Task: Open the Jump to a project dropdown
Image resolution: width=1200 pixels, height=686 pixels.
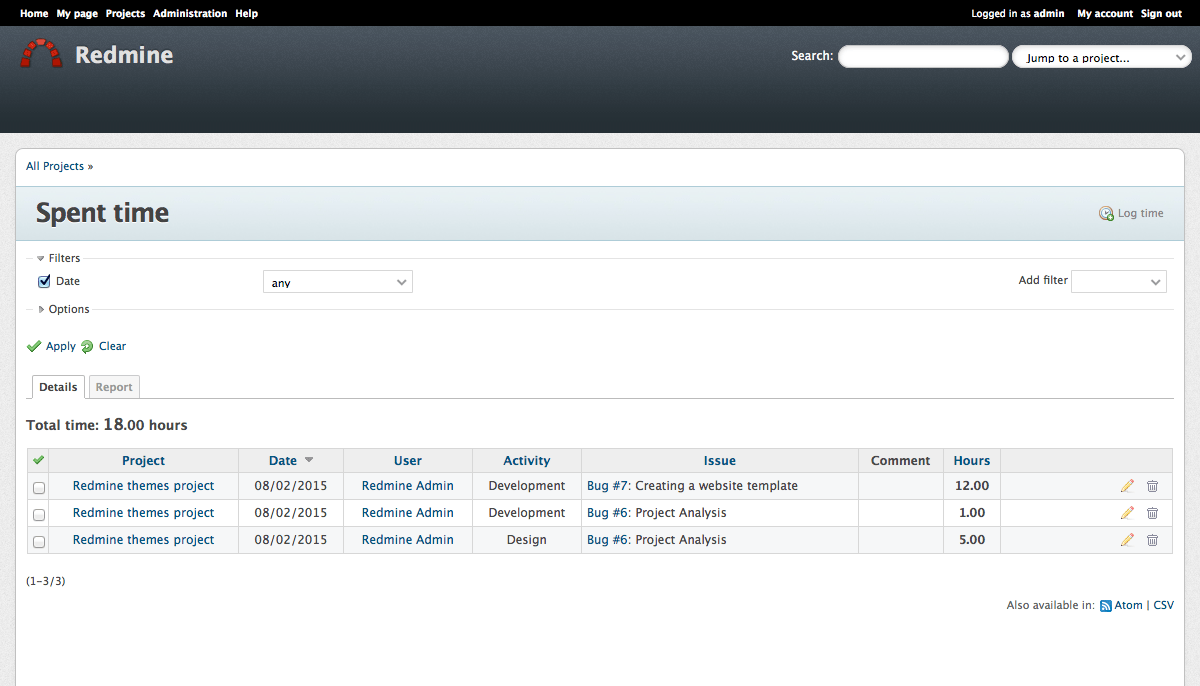Action: pyautogui.click(x=1101, y=58)
